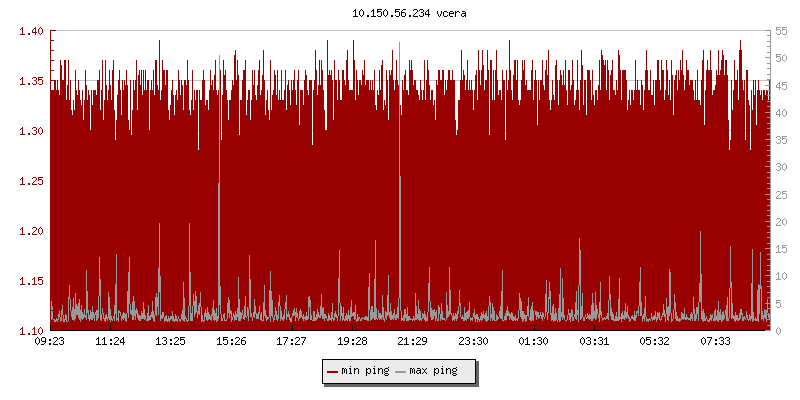Select the 1.10 left axis value
This screenshot has width=800, height=400.
click(32, 330)
